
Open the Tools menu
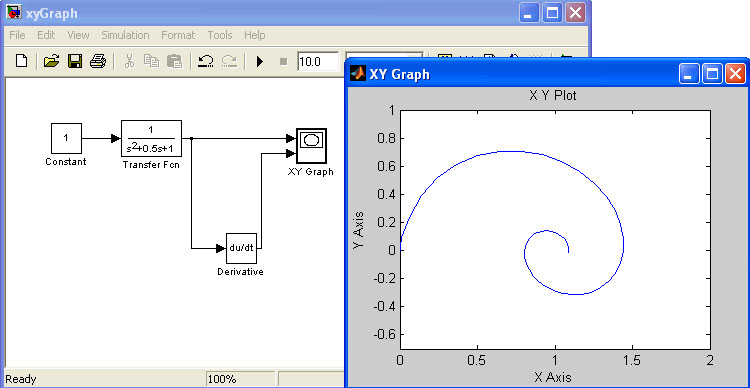pyautogui.click(x=220, y=35)
